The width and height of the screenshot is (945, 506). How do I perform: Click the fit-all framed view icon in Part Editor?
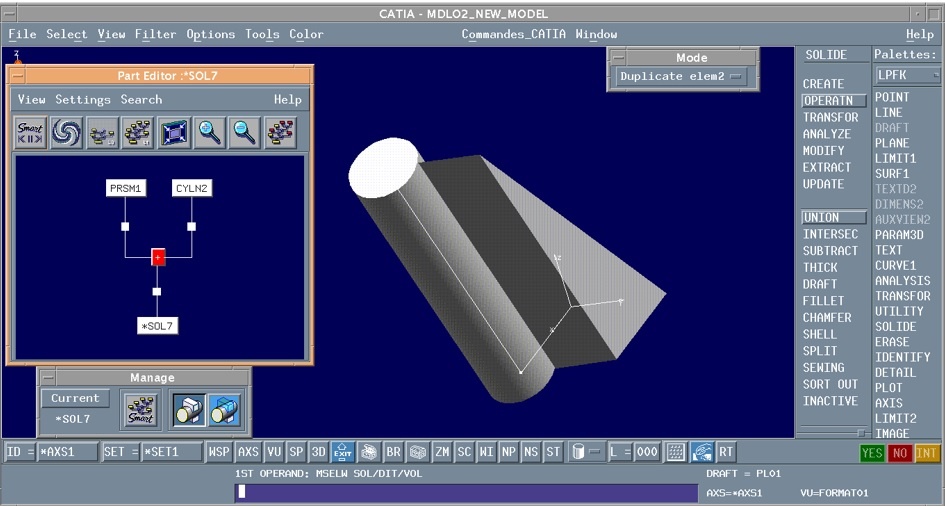pyautogui.click(x=174, y=133)
